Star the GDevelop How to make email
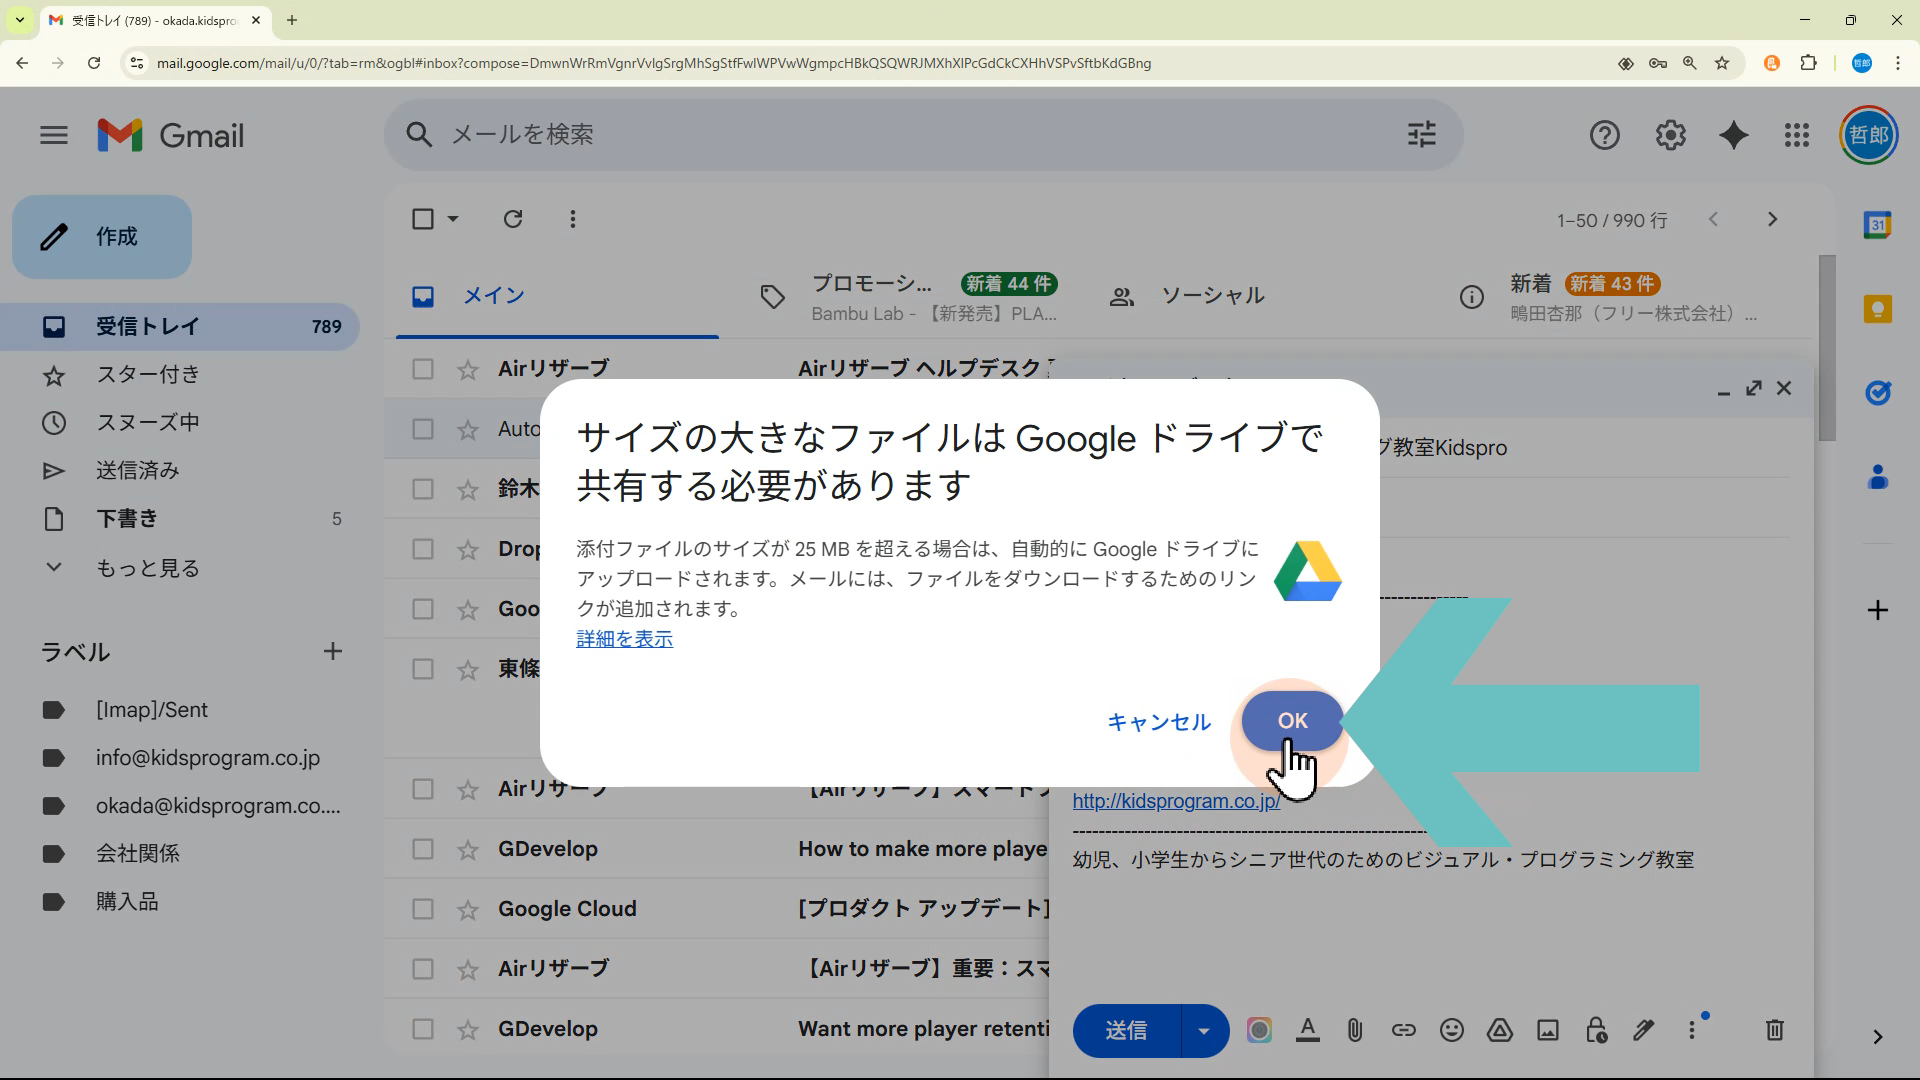1920x1080 pixels. point(467,849)
